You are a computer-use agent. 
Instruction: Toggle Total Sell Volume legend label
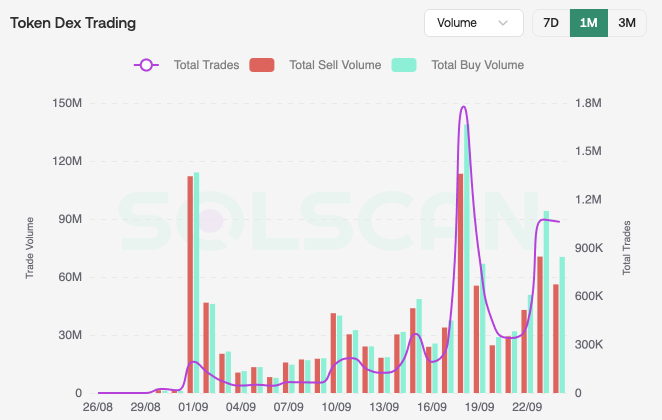pos(335,65)
